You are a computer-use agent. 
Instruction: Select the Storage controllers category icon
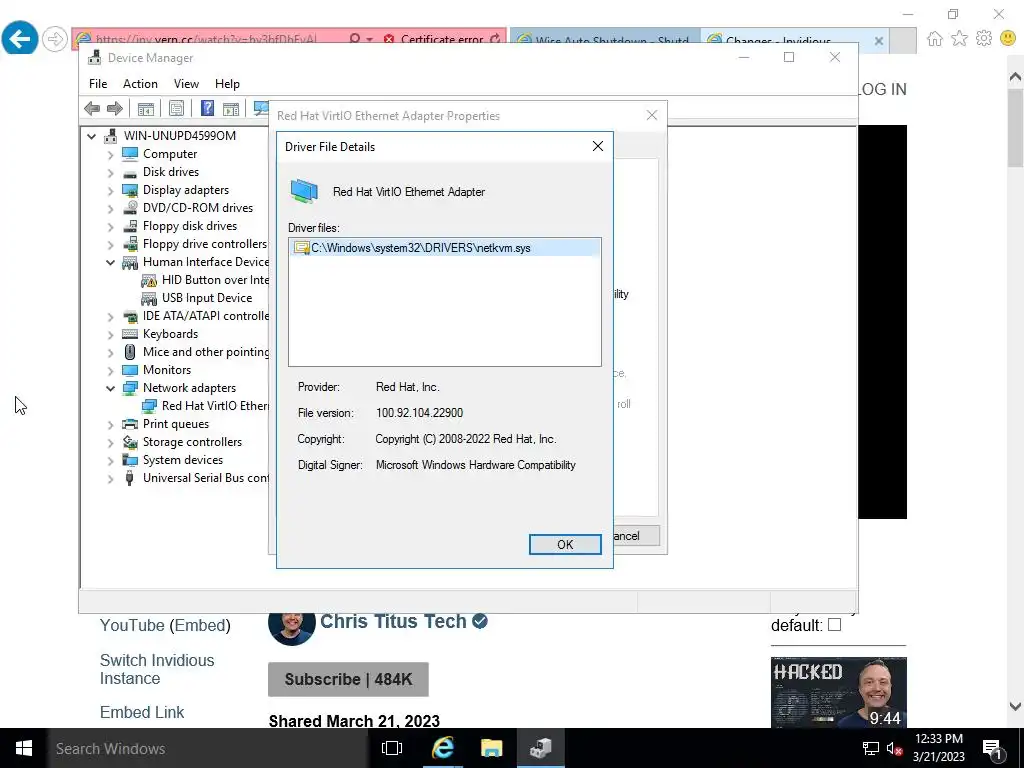pos(130,442)
